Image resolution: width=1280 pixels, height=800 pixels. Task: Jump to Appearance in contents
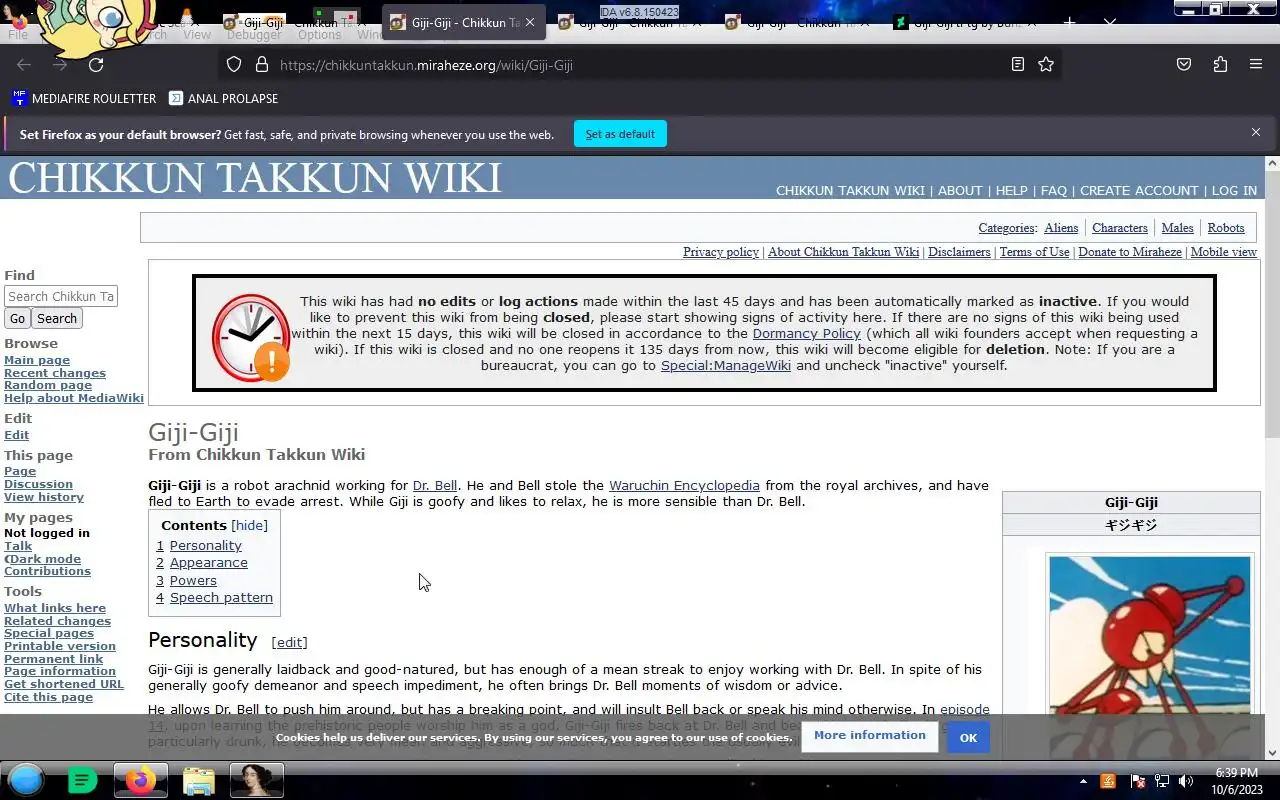[x=209, y=562]
